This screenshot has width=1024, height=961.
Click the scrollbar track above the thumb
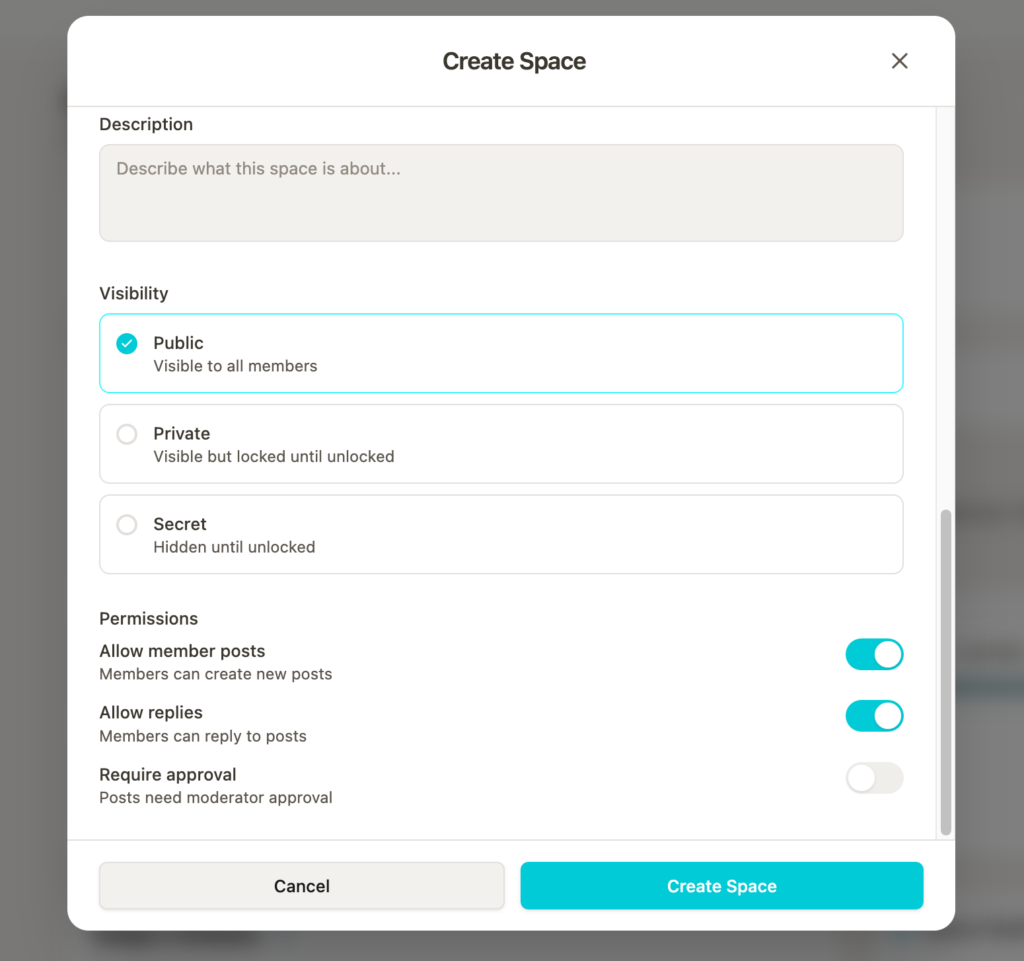[x=946, y=300]
